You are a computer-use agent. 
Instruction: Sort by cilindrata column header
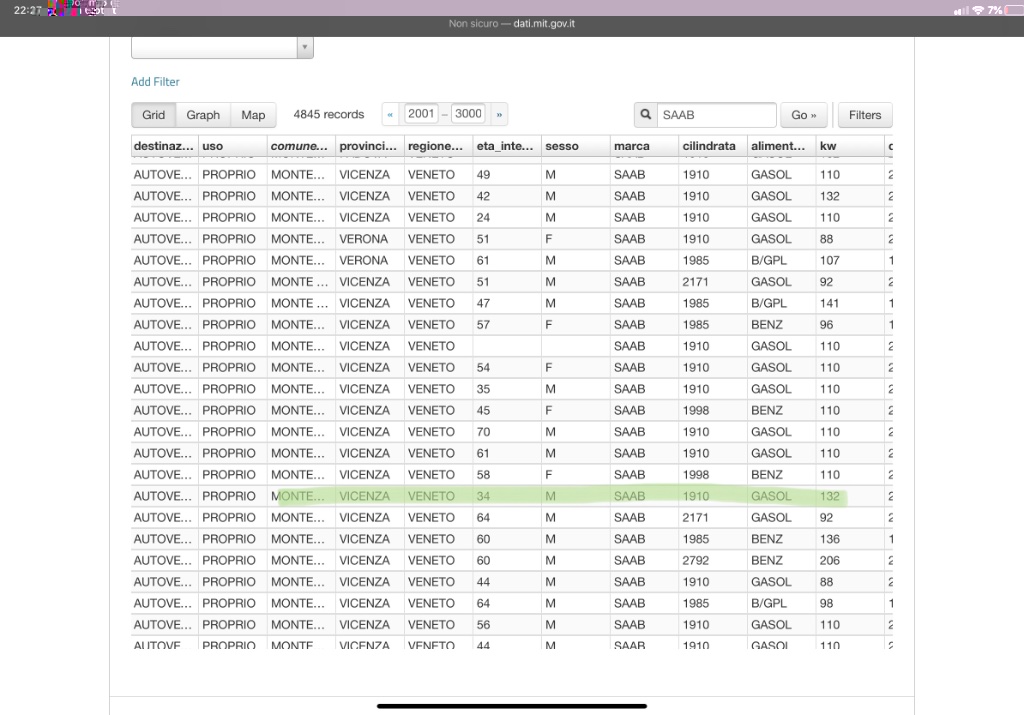[712, 146]
